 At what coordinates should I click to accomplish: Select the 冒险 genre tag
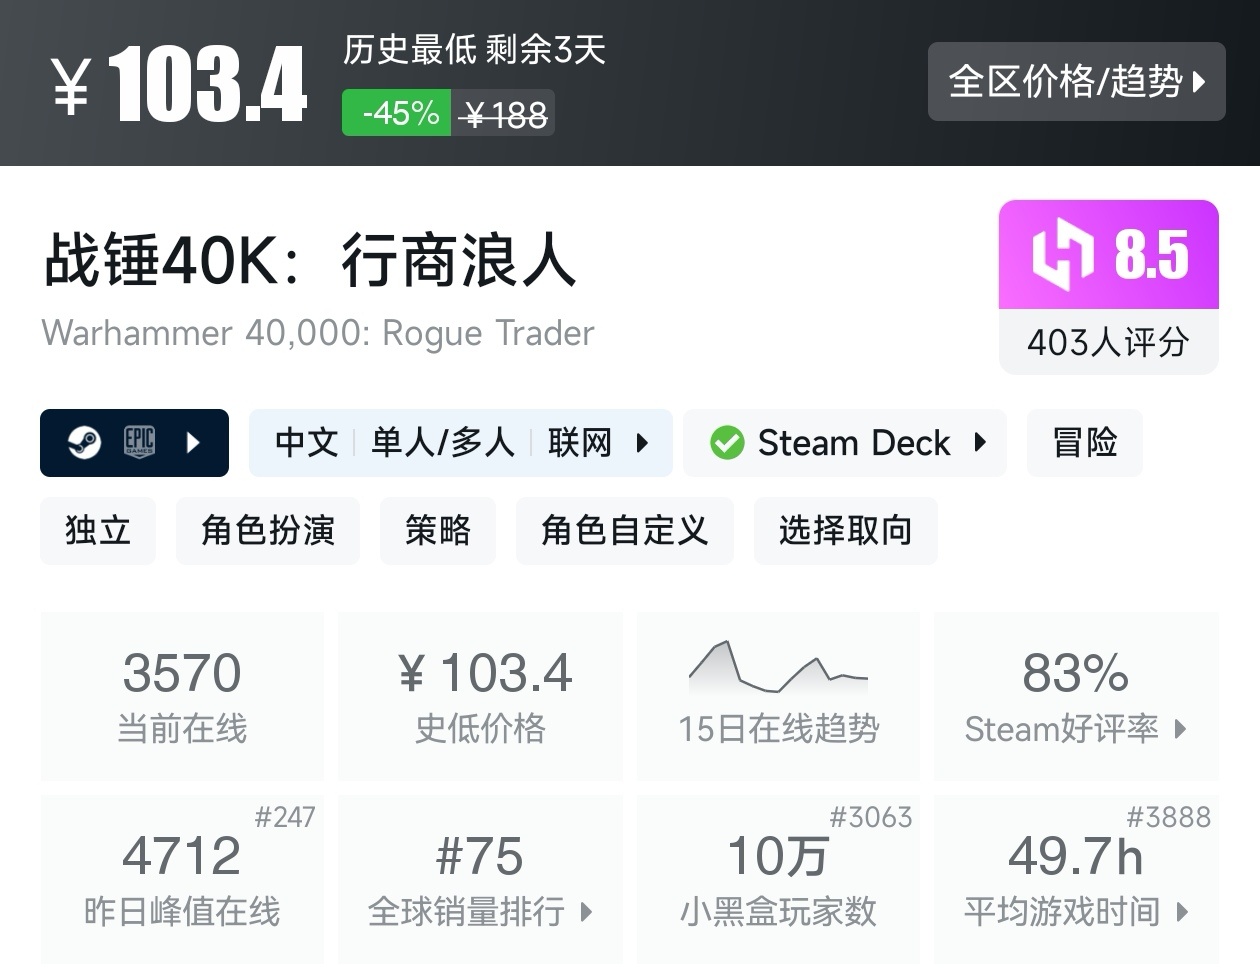tap(1085, 442)
